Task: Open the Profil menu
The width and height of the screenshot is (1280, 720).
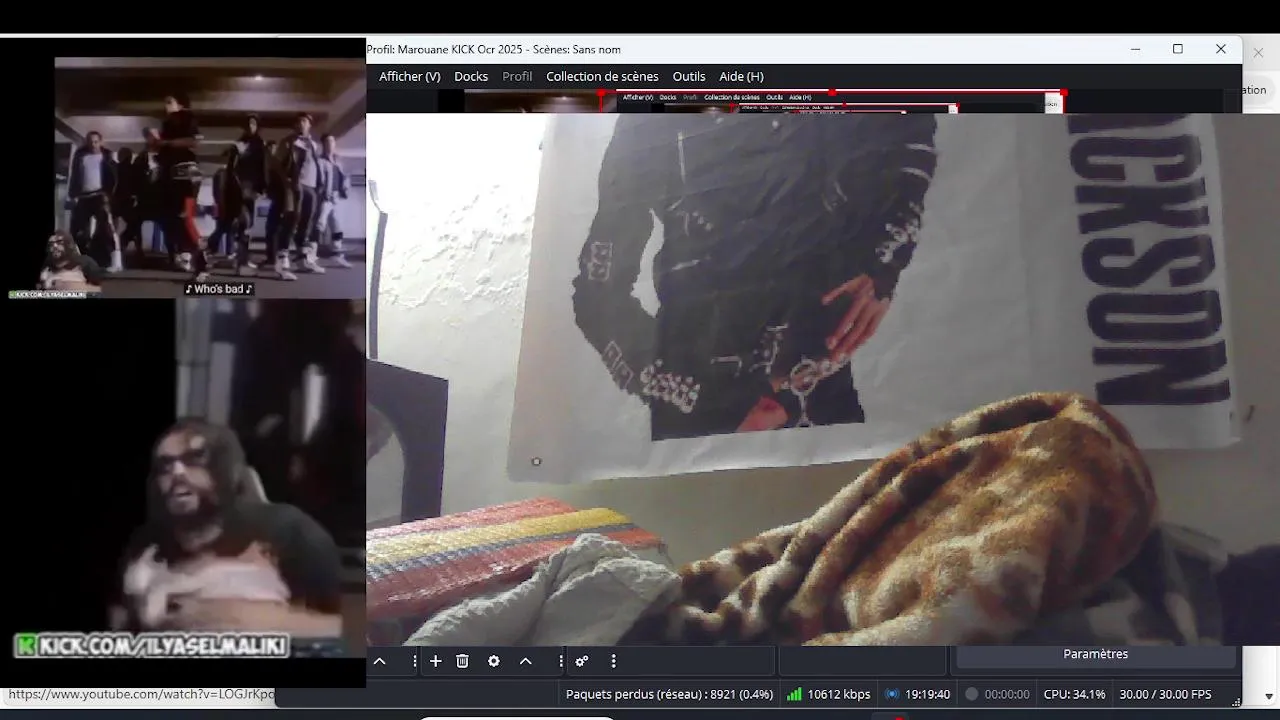Action: coord(517,76)
